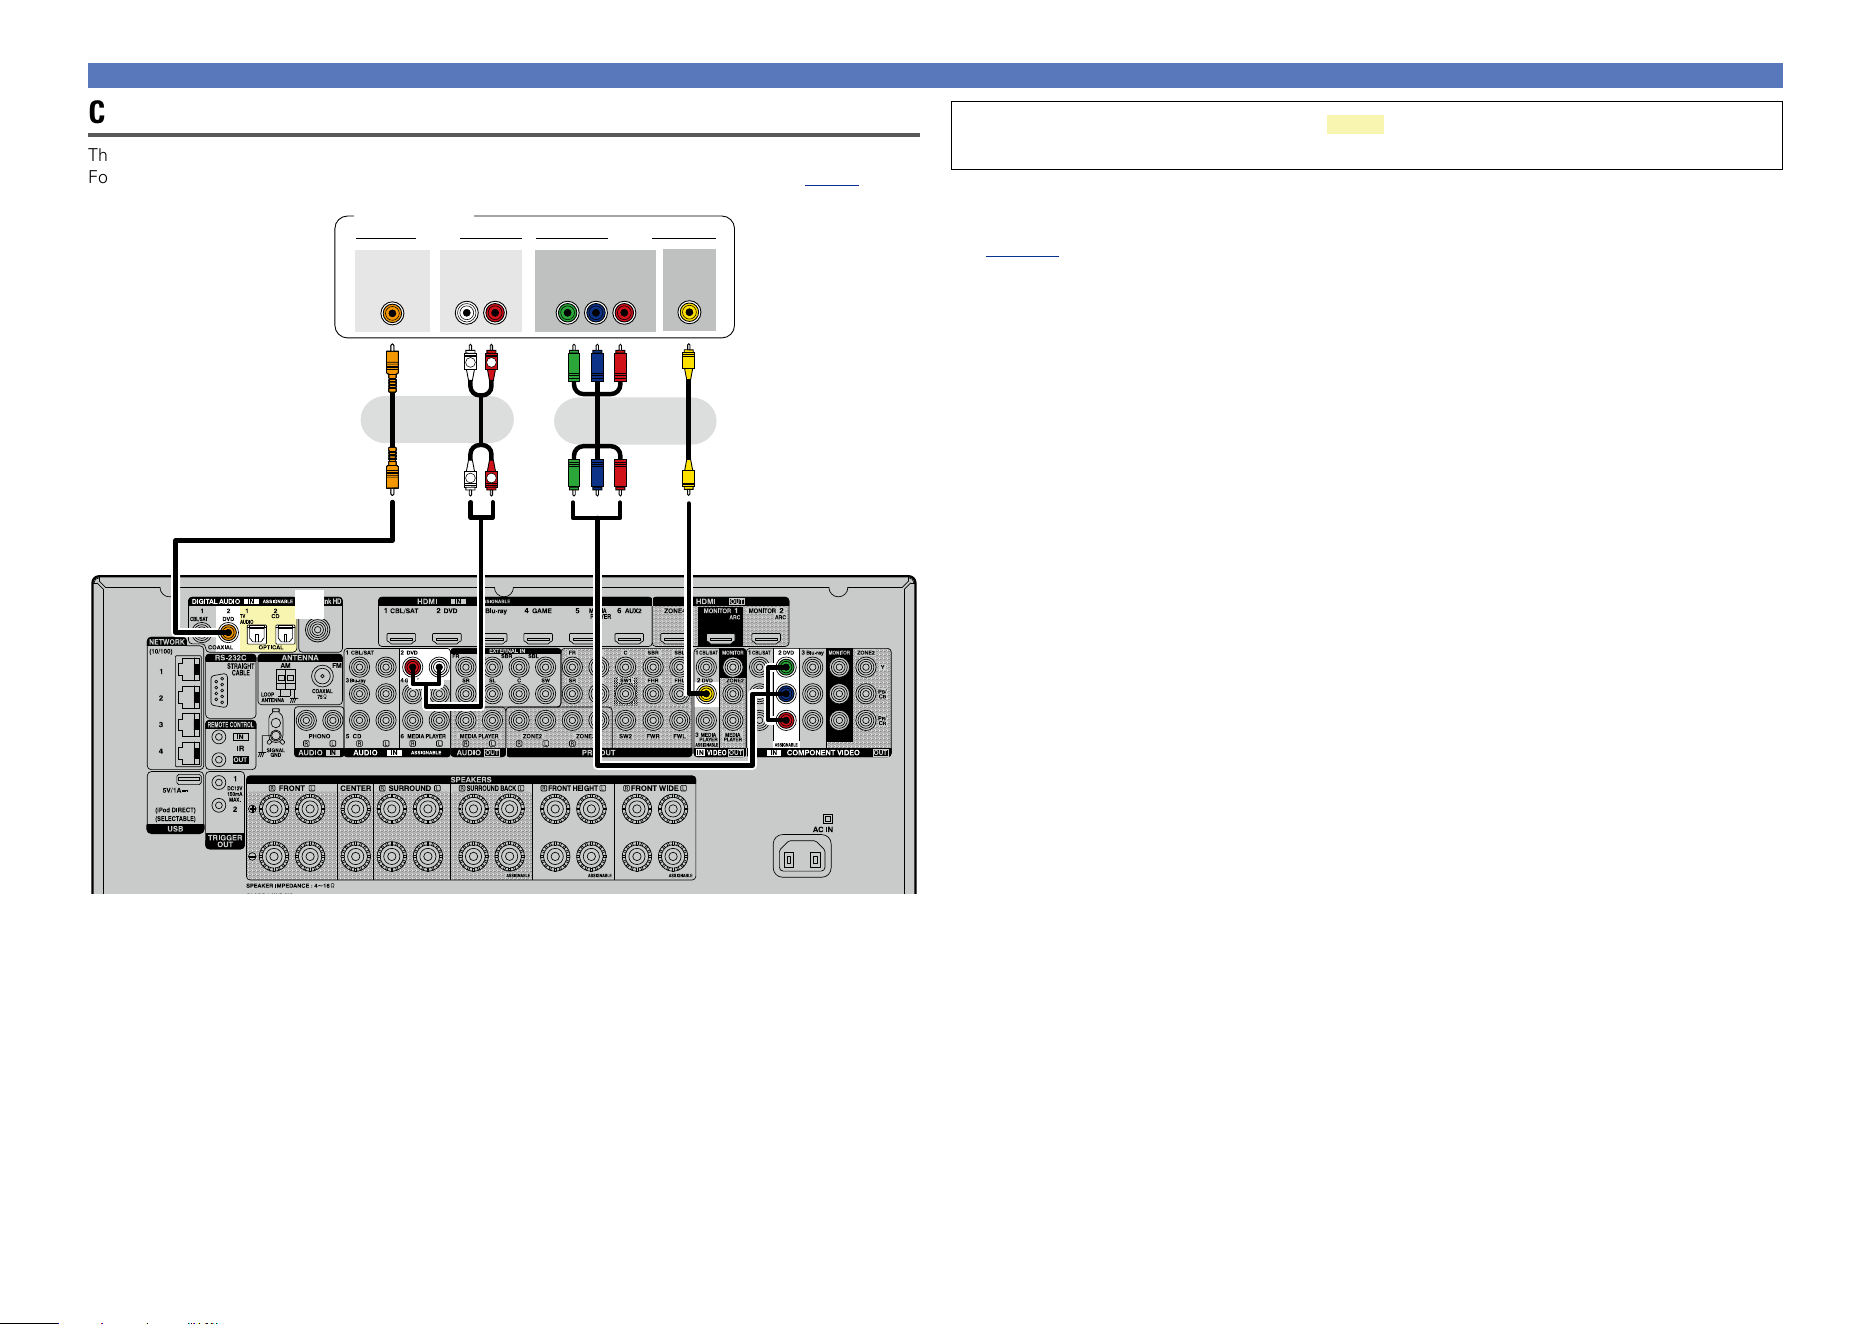
Task: Click the orange coaxial jack on the source device
Action: tap(393, 313)
